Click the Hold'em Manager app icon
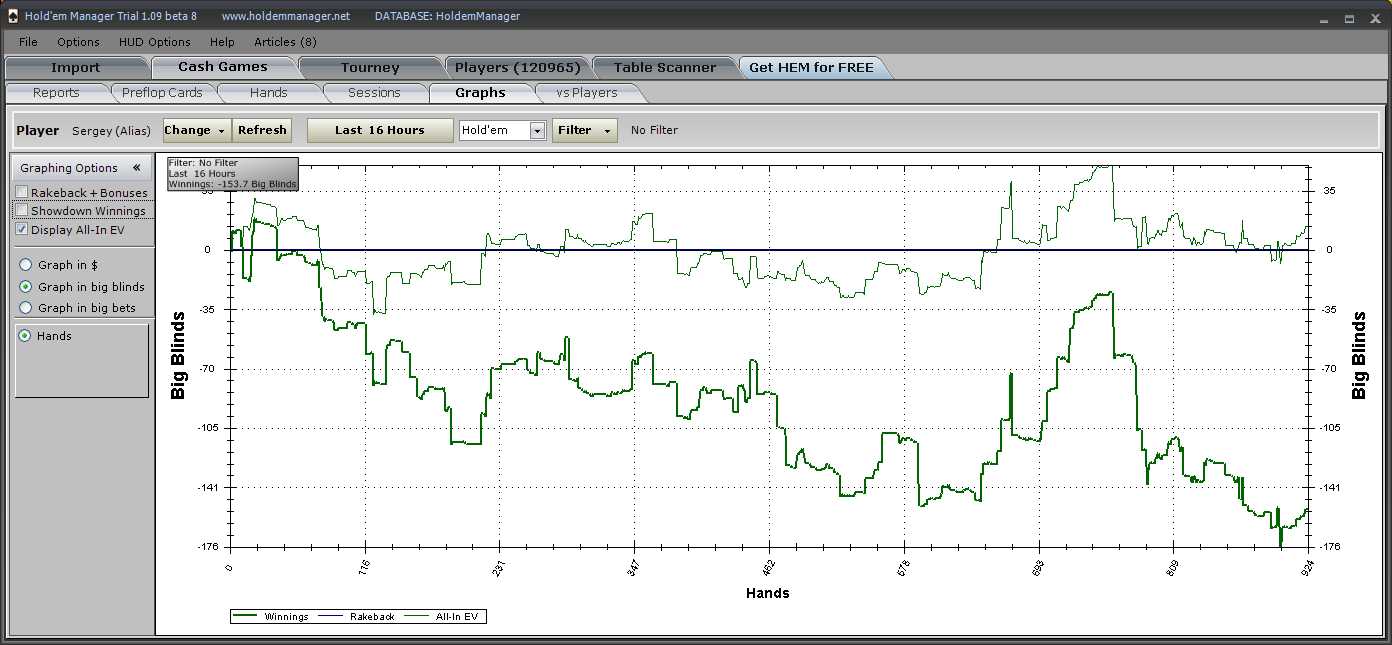Image resolution: width=1392 pixels, height=645 pixels. (x=13, y=16)
